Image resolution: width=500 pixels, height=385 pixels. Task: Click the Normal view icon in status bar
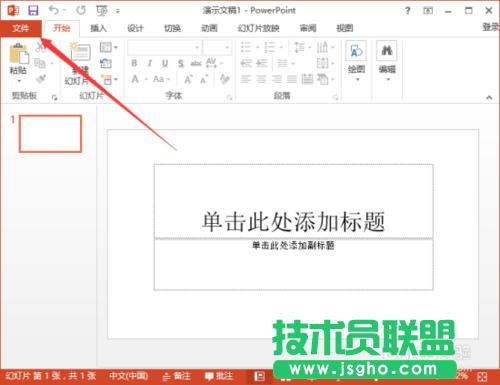(x=259, y=377)
